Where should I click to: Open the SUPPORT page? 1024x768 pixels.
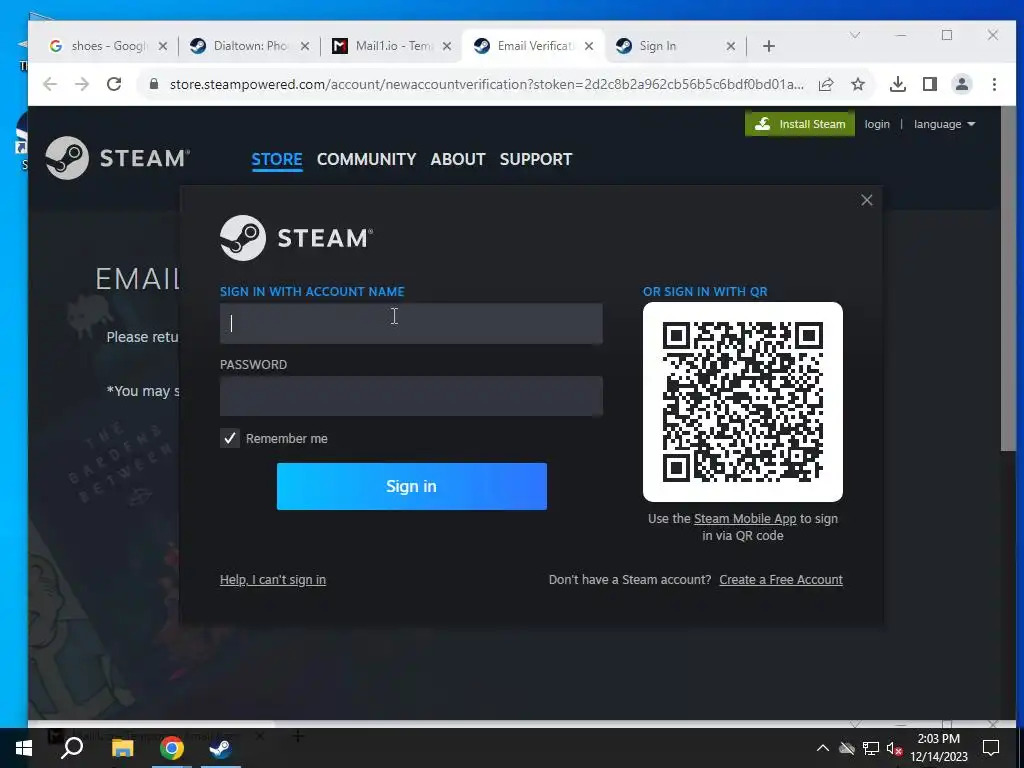(536, 159)
